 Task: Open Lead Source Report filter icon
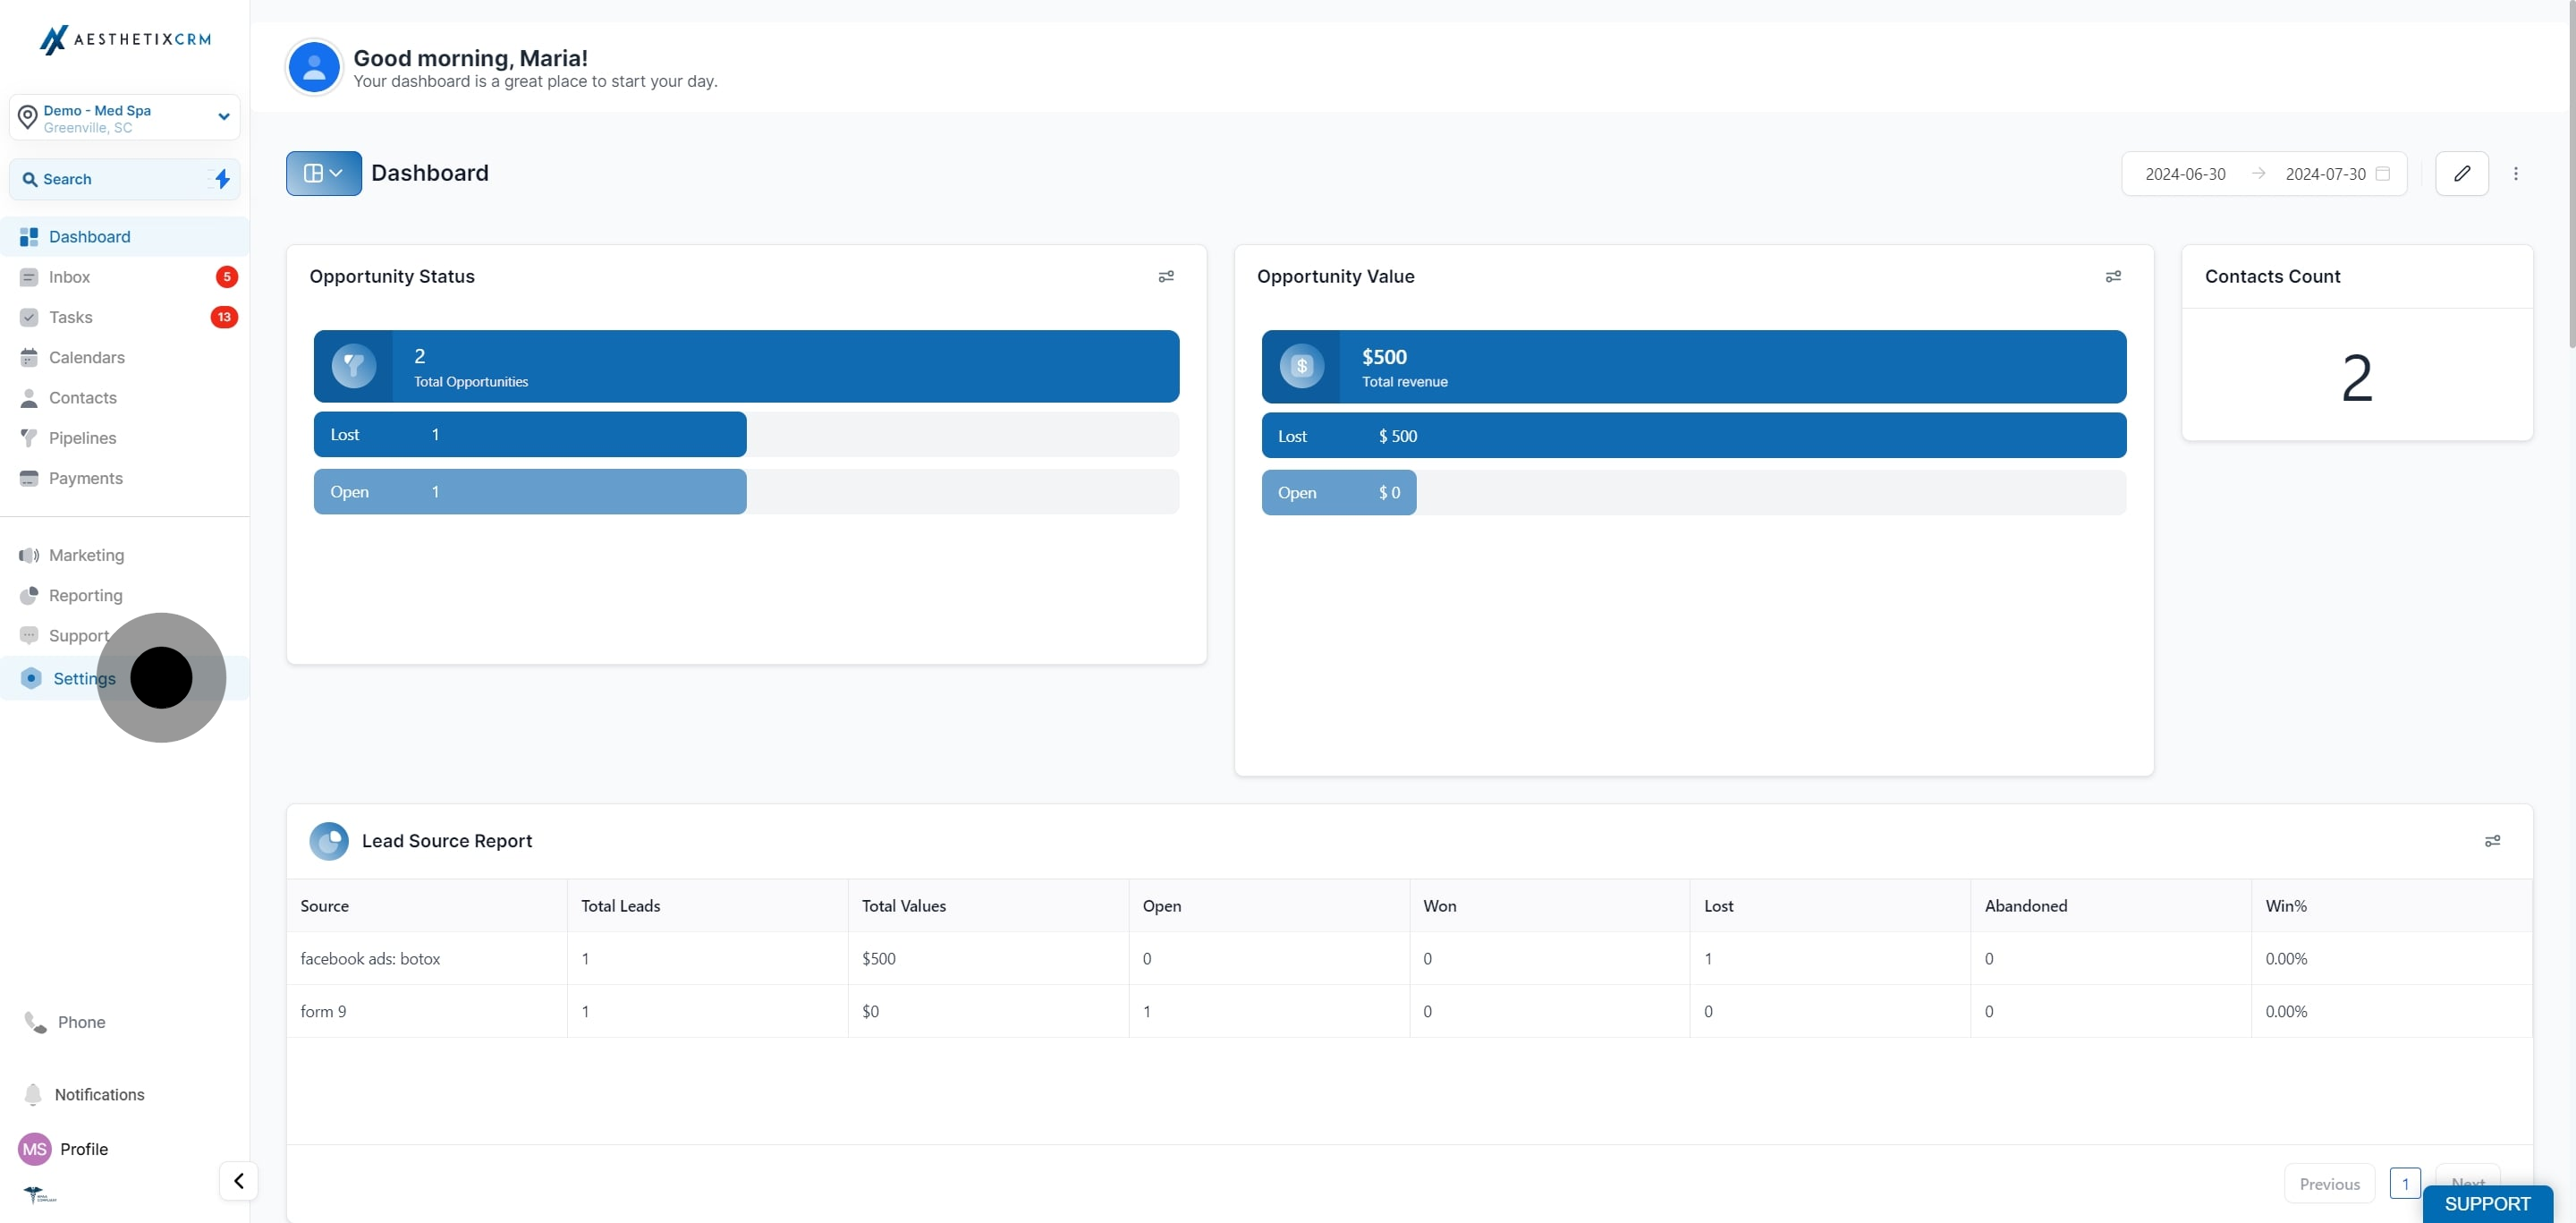click(x=2492, y=841)
